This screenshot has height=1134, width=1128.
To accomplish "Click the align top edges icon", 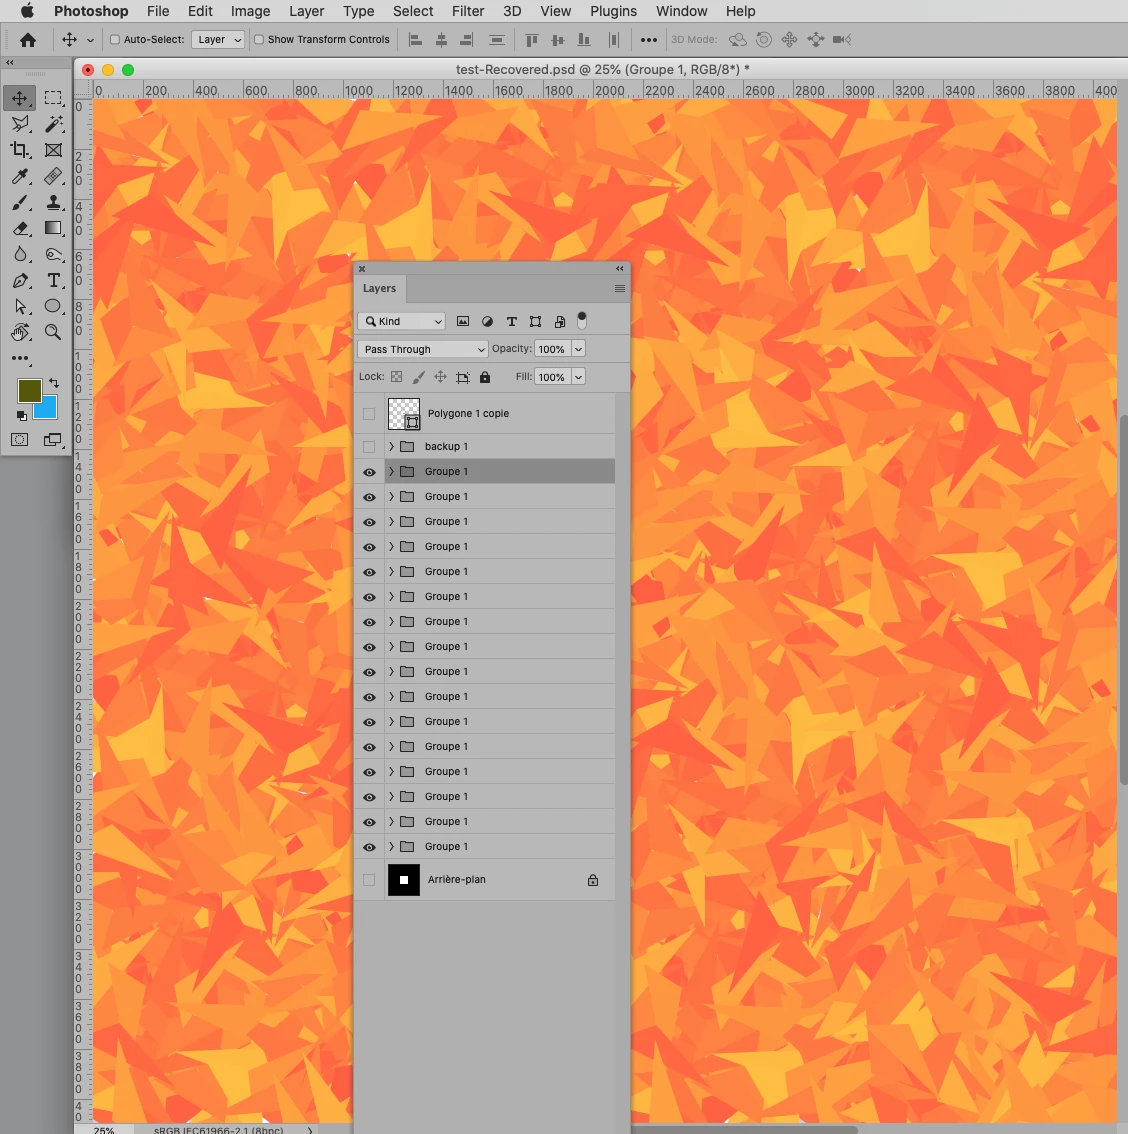I will (531, 40).
